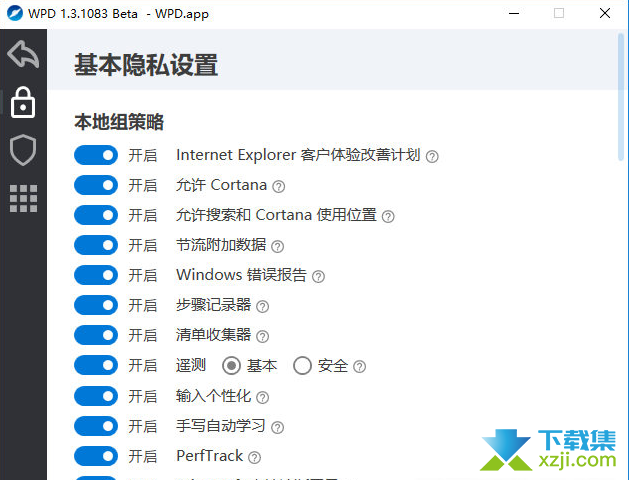Show help for 步骤记录器
This screenshot has width=629, height=480.
click(x=262, y=307)
